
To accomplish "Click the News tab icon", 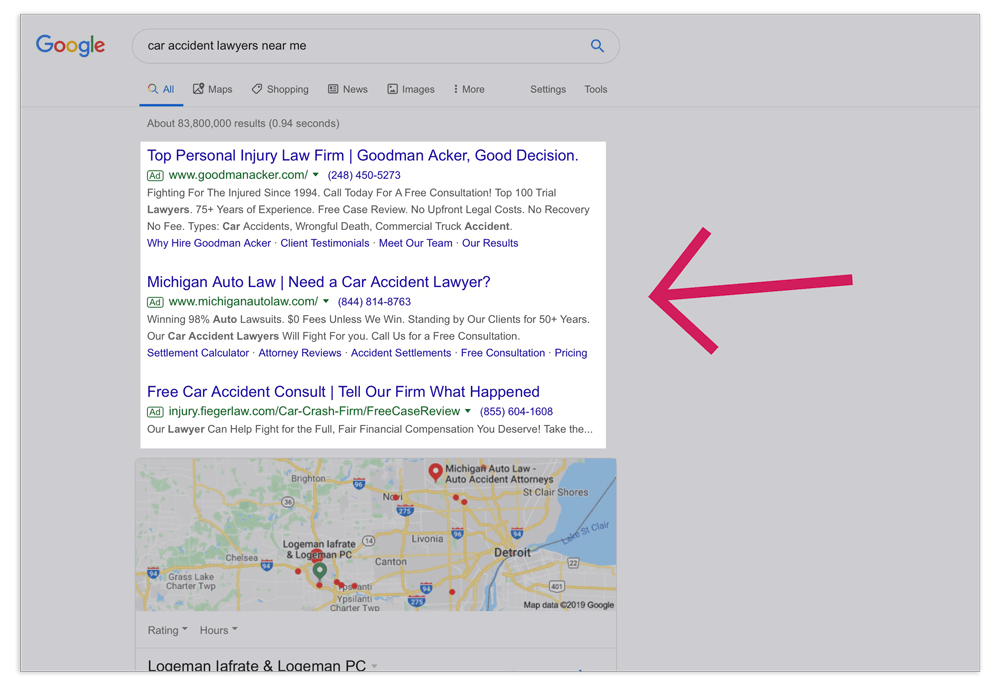I will coord(333,89).
